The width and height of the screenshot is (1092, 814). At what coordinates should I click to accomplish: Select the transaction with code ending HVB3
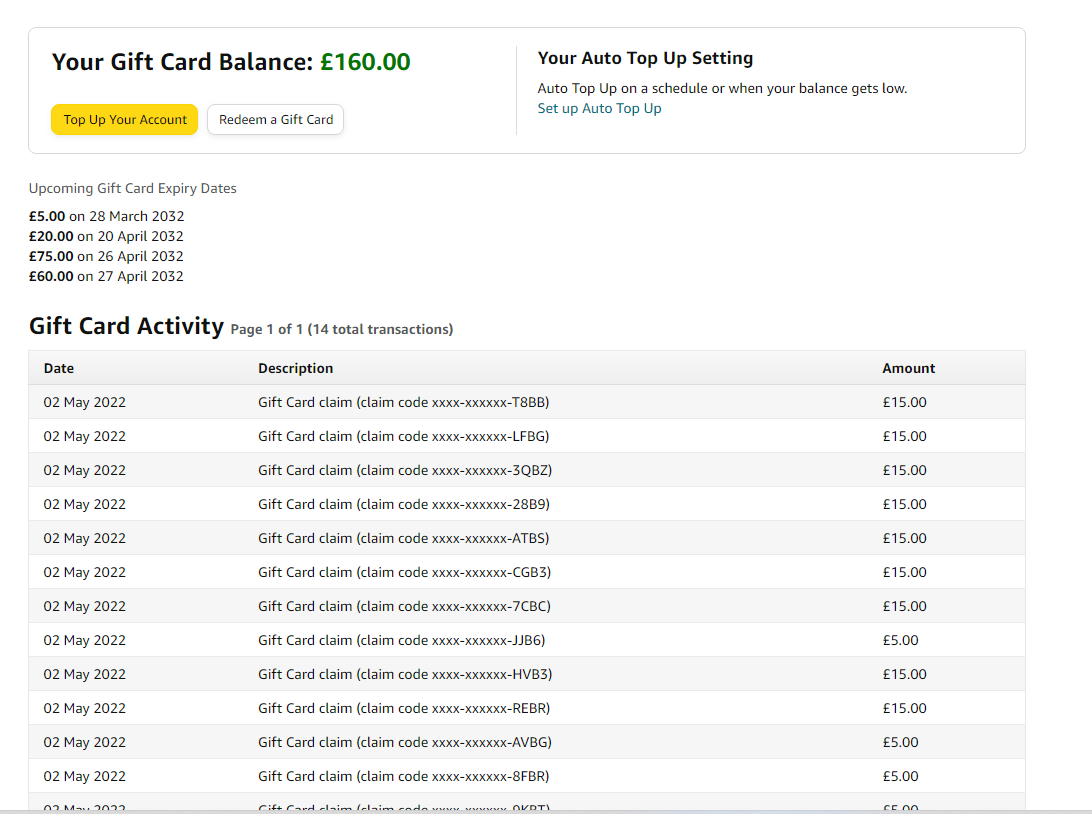pos(404,674)
